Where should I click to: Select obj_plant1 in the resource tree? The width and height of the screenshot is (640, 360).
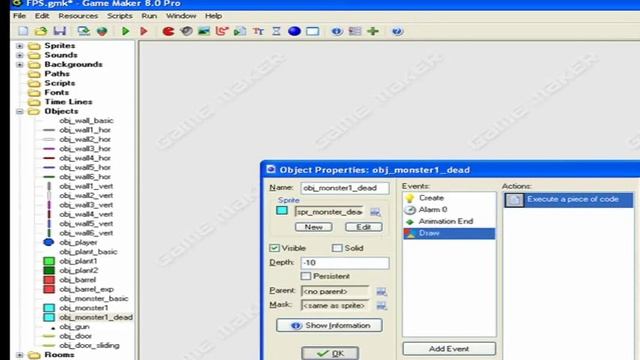point(78,261)
